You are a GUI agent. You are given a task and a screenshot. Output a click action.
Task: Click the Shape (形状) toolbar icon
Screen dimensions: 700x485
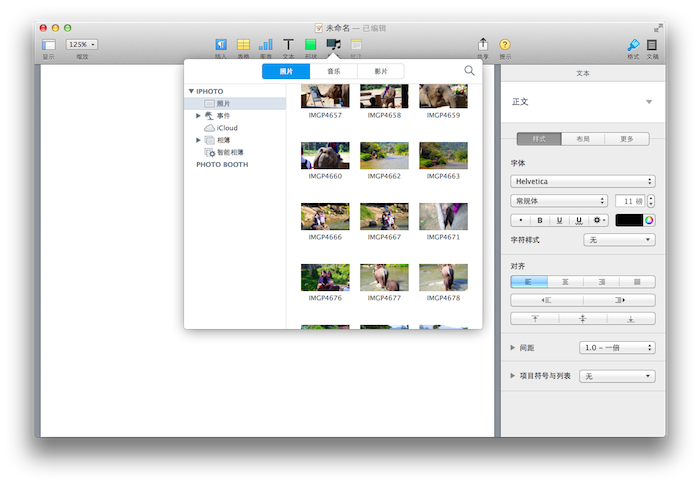point(311,45)
